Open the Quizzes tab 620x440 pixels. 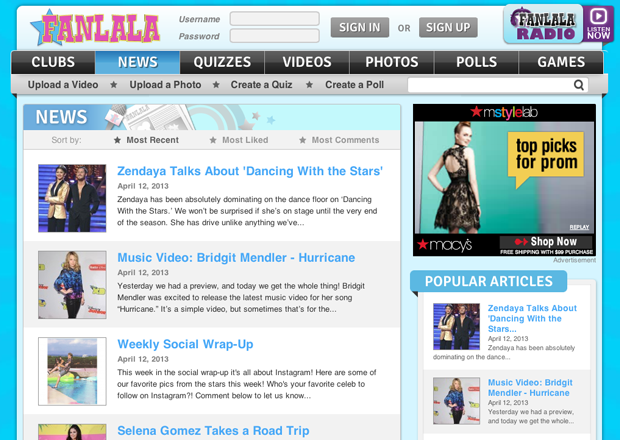(x=222, y=62)
